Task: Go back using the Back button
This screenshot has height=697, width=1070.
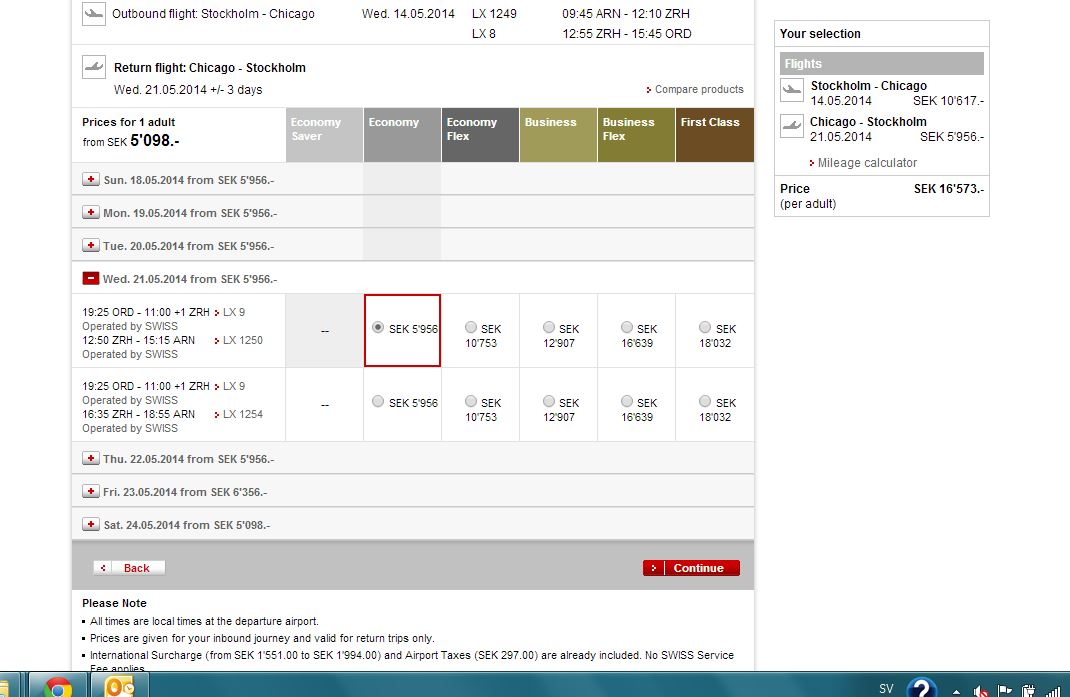Action: pyautogui.click(x=129, y=568)
